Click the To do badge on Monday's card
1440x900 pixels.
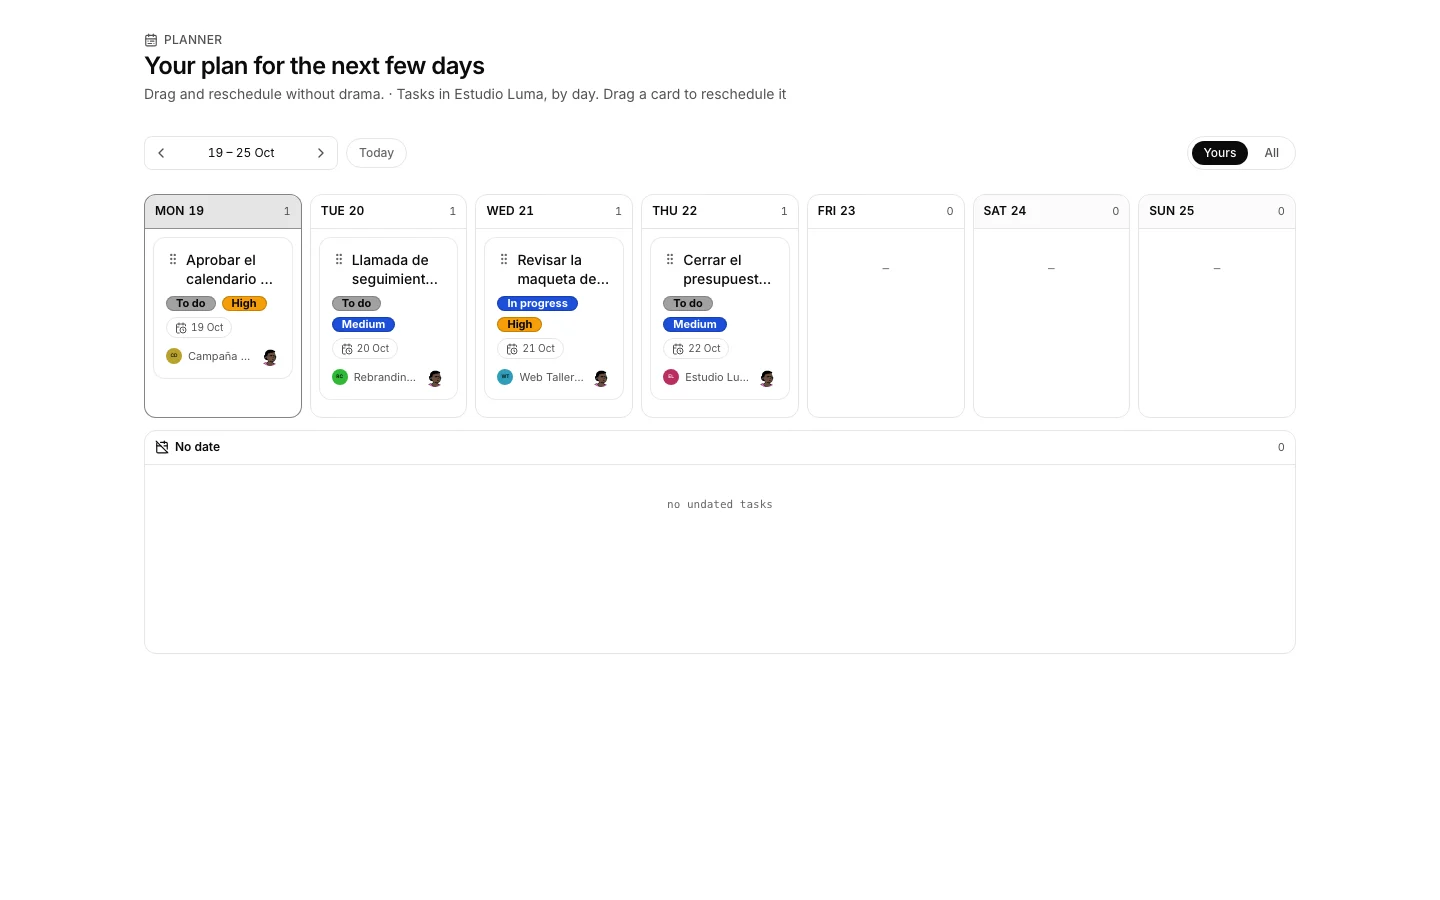tap(191, 303)
